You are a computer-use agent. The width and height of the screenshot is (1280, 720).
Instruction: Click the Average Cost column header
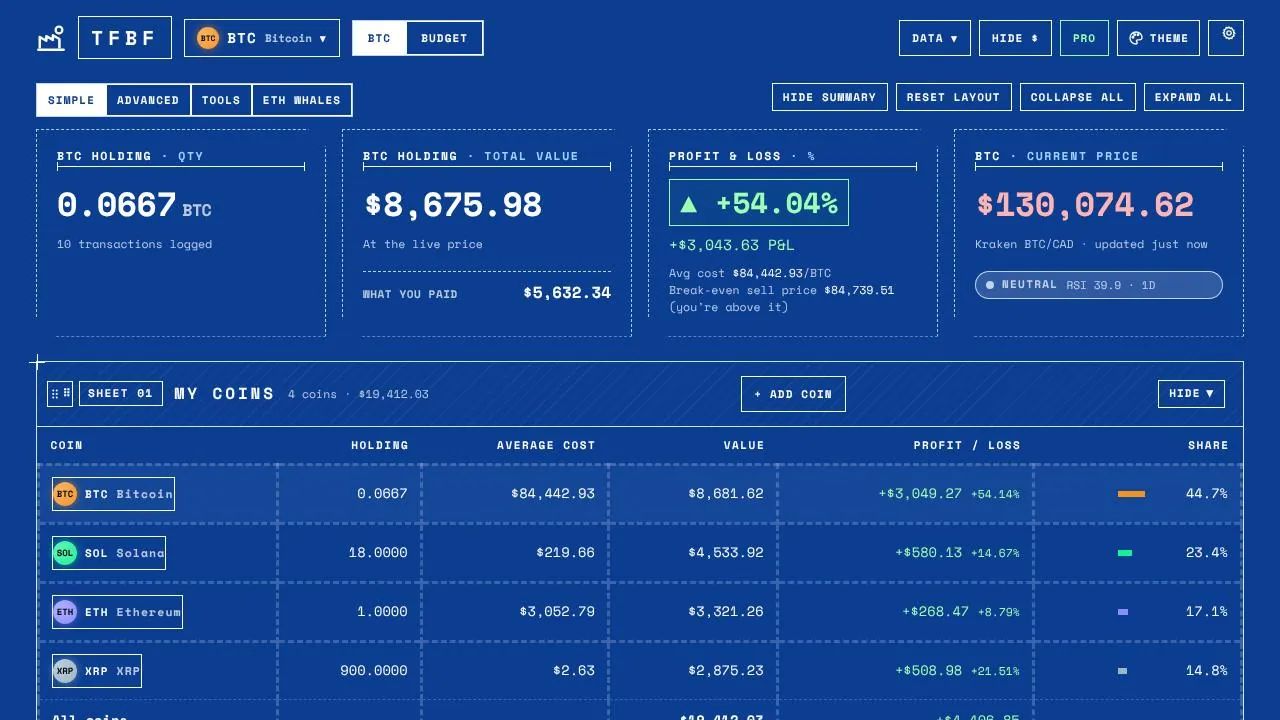[x=546, y=445]
